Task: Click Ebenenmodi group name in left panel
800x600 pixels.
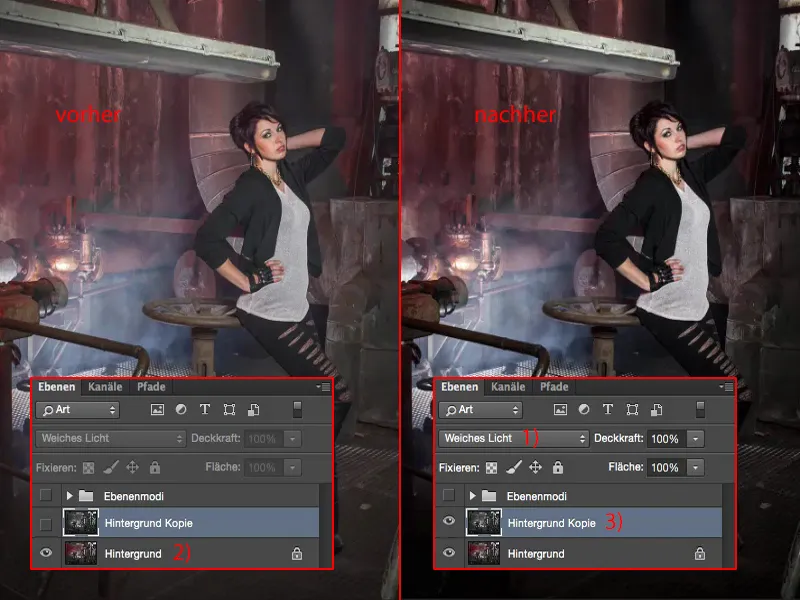Action: pos(134,496)
